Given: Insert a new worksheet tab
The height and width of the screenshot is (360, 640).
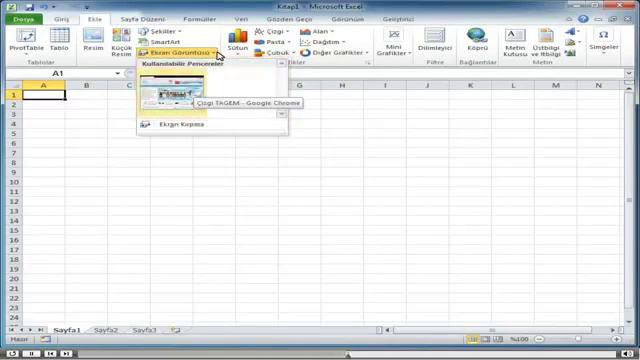Looking at the screenshot, I should [x=176, y=330].
